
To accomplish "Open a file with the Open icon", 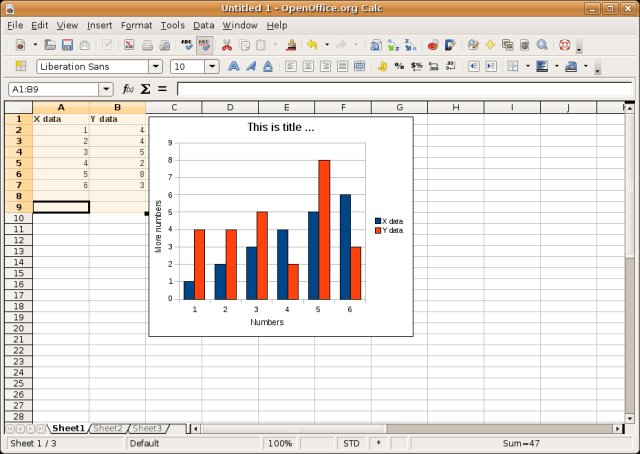I will pos(50,45).
